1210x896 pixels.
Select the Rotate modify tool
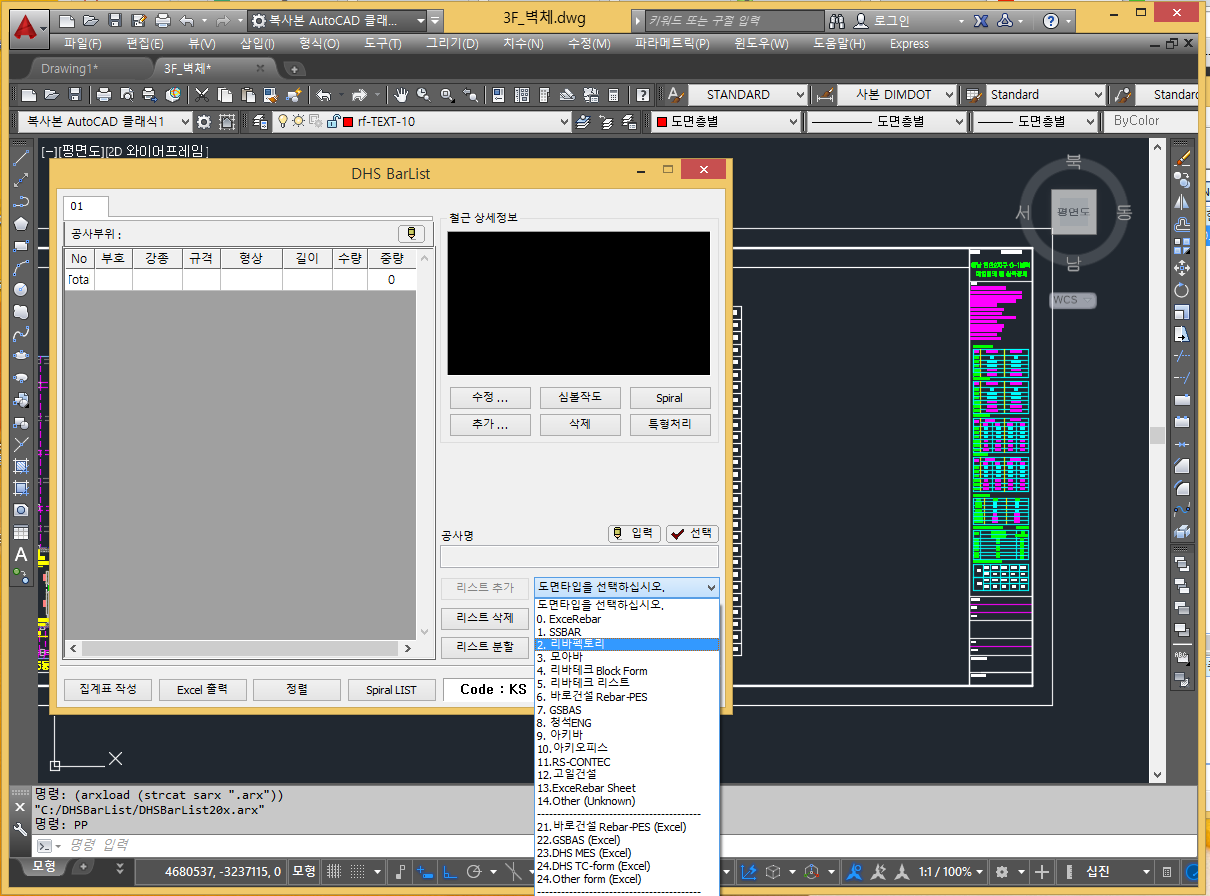[1182, 290]
